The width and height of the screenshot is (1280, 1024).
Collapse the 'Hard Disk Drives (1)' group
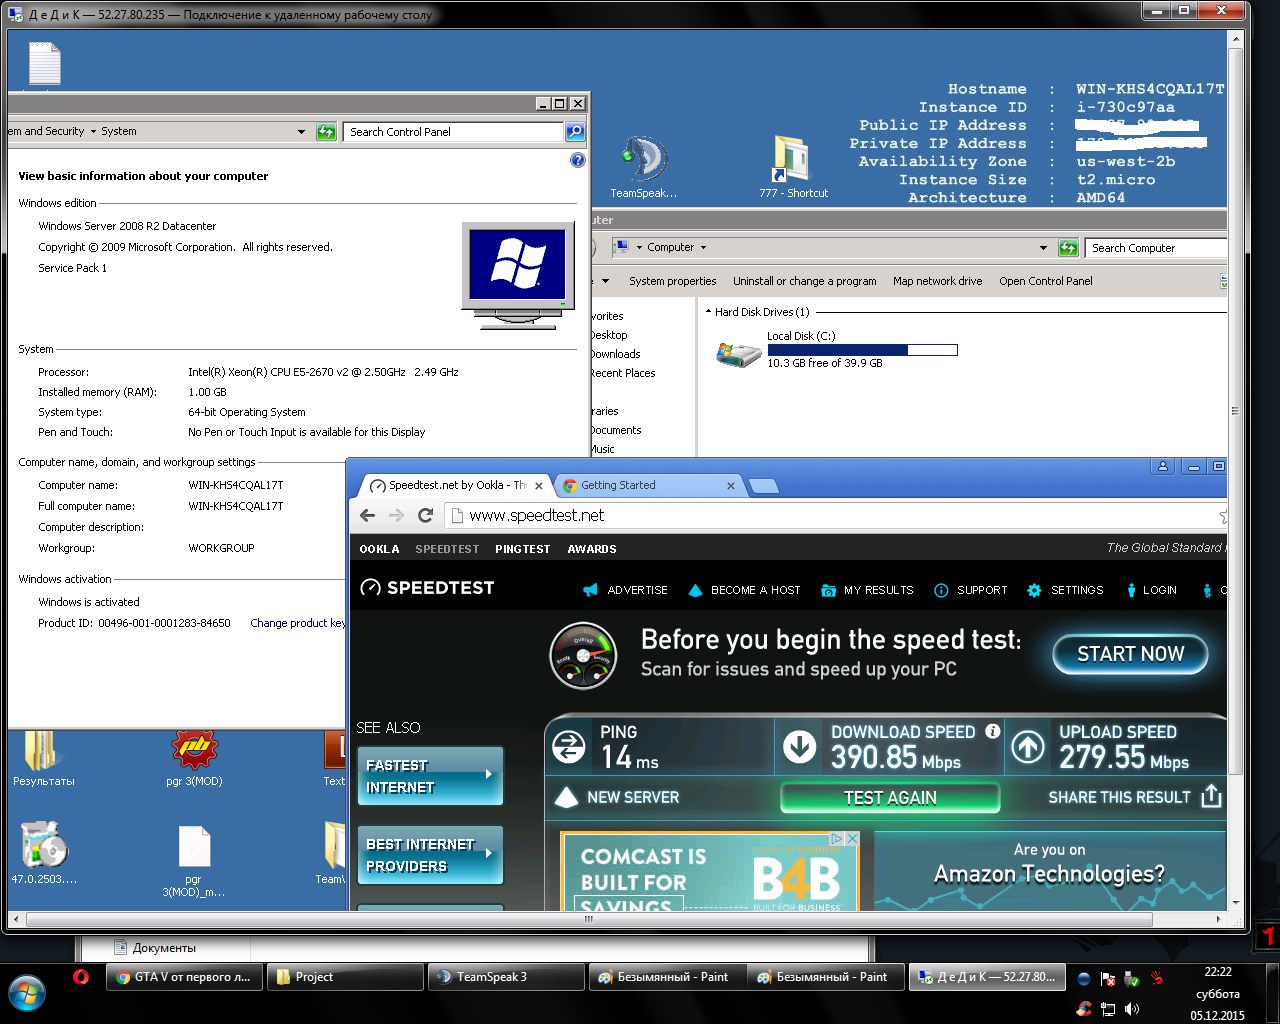(x=708, y=312)
